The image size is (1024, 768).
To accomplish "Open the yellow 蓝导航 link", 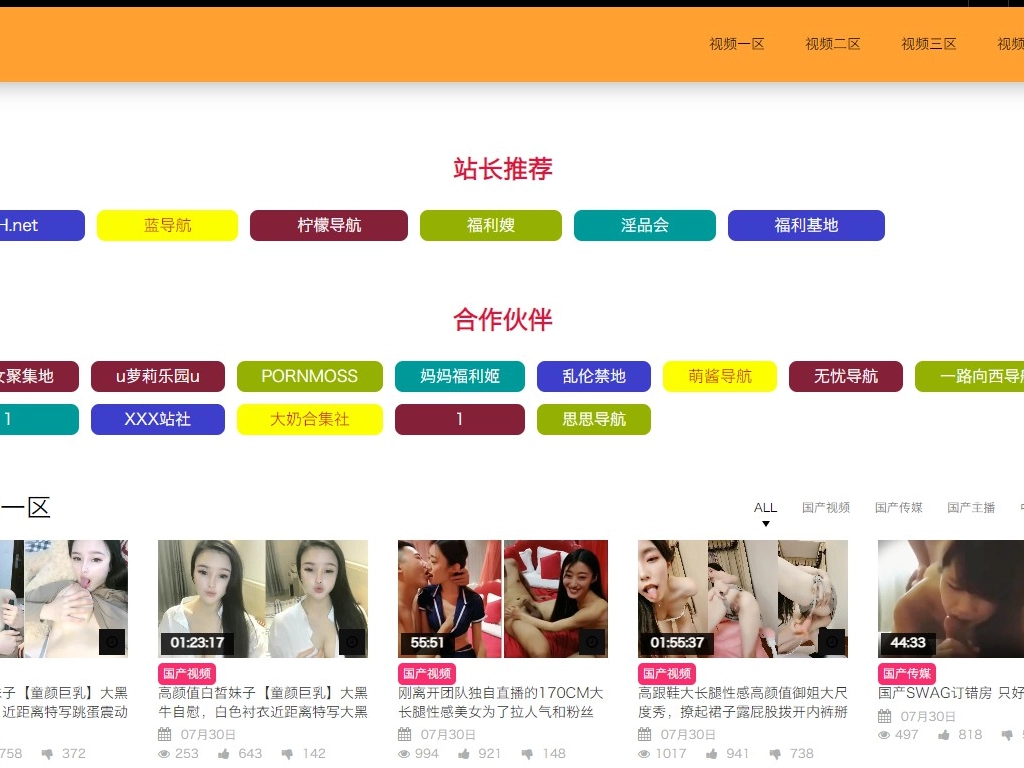I will 167,226.
